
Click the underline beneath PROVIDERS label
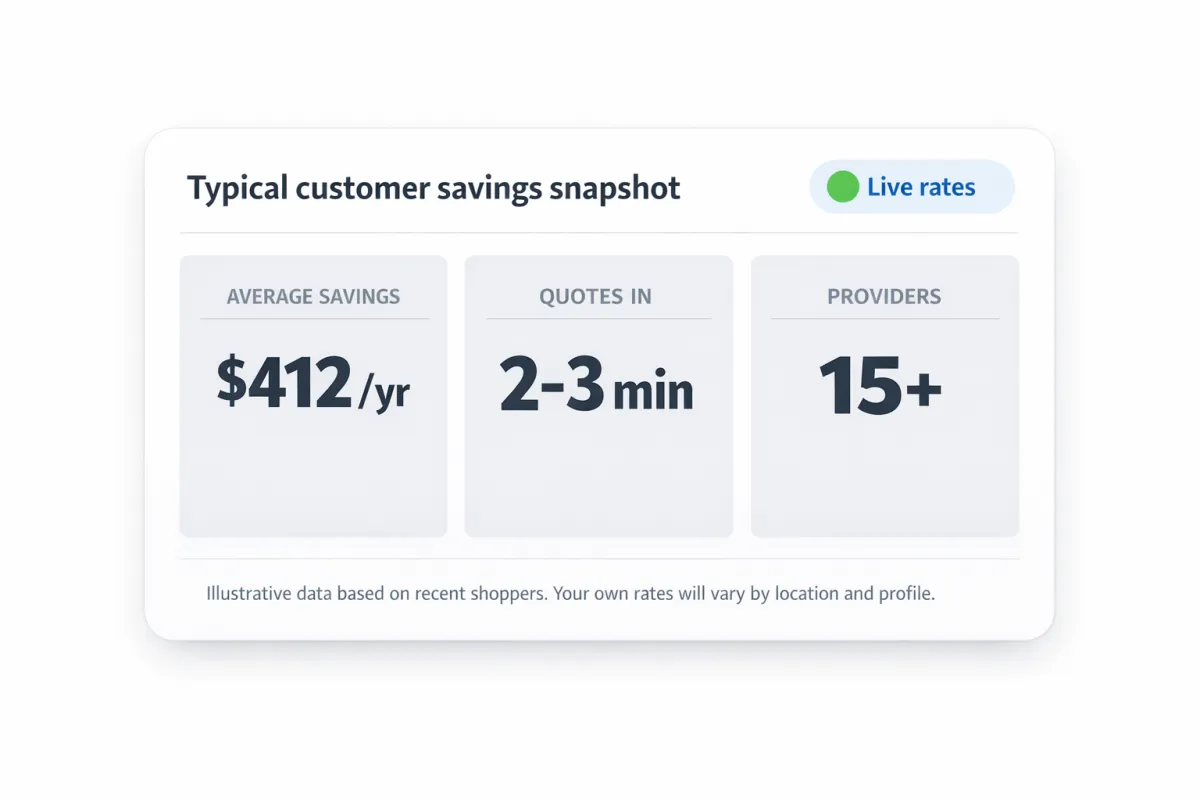[x=884, y=319]
